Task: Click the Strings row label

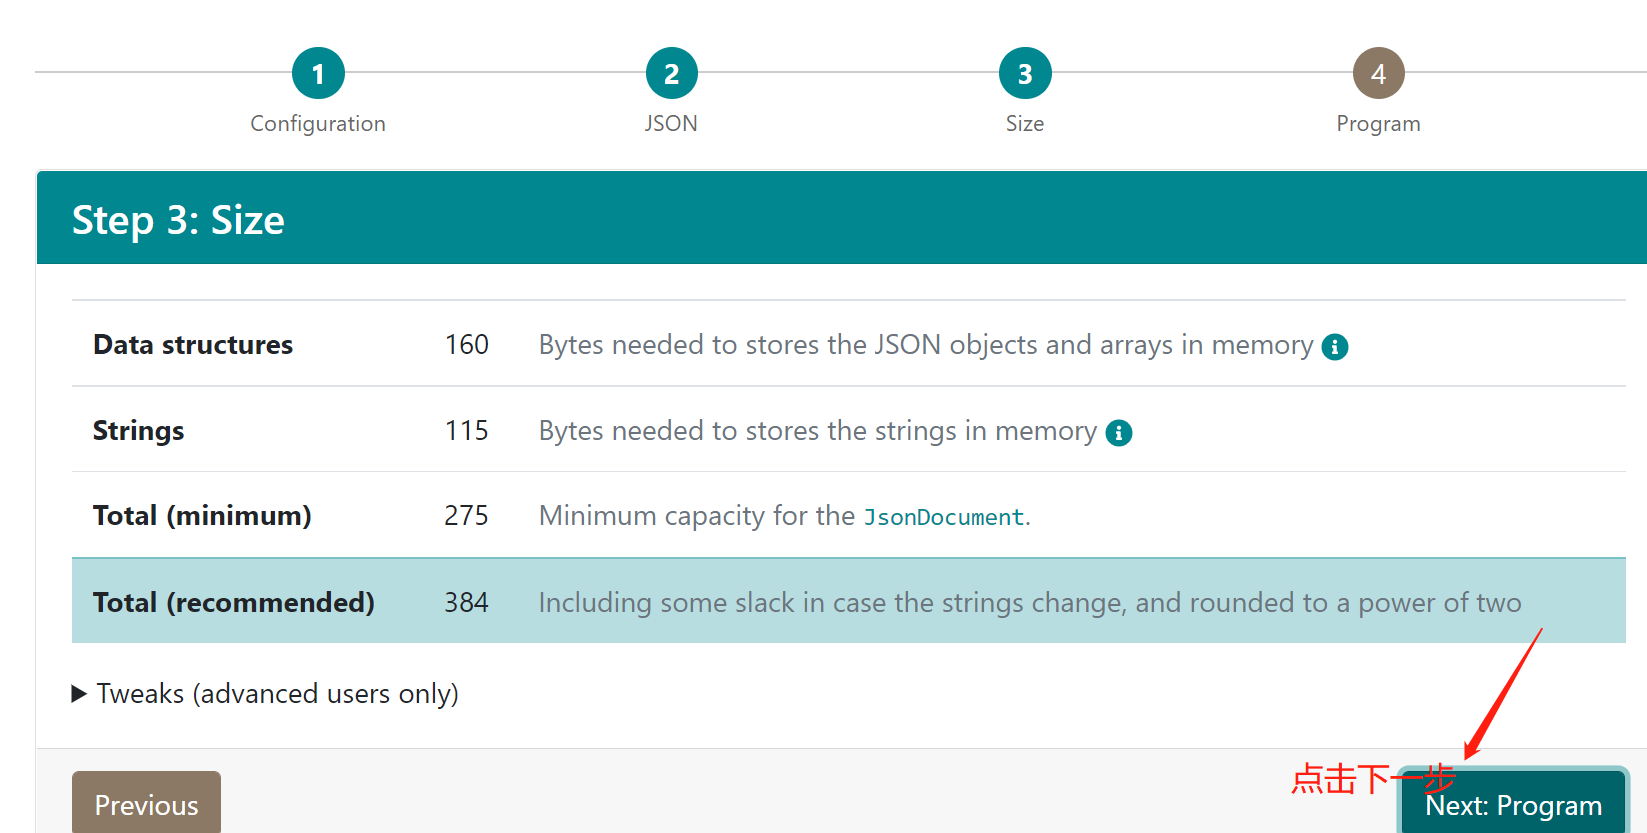Action: (138, 431)
